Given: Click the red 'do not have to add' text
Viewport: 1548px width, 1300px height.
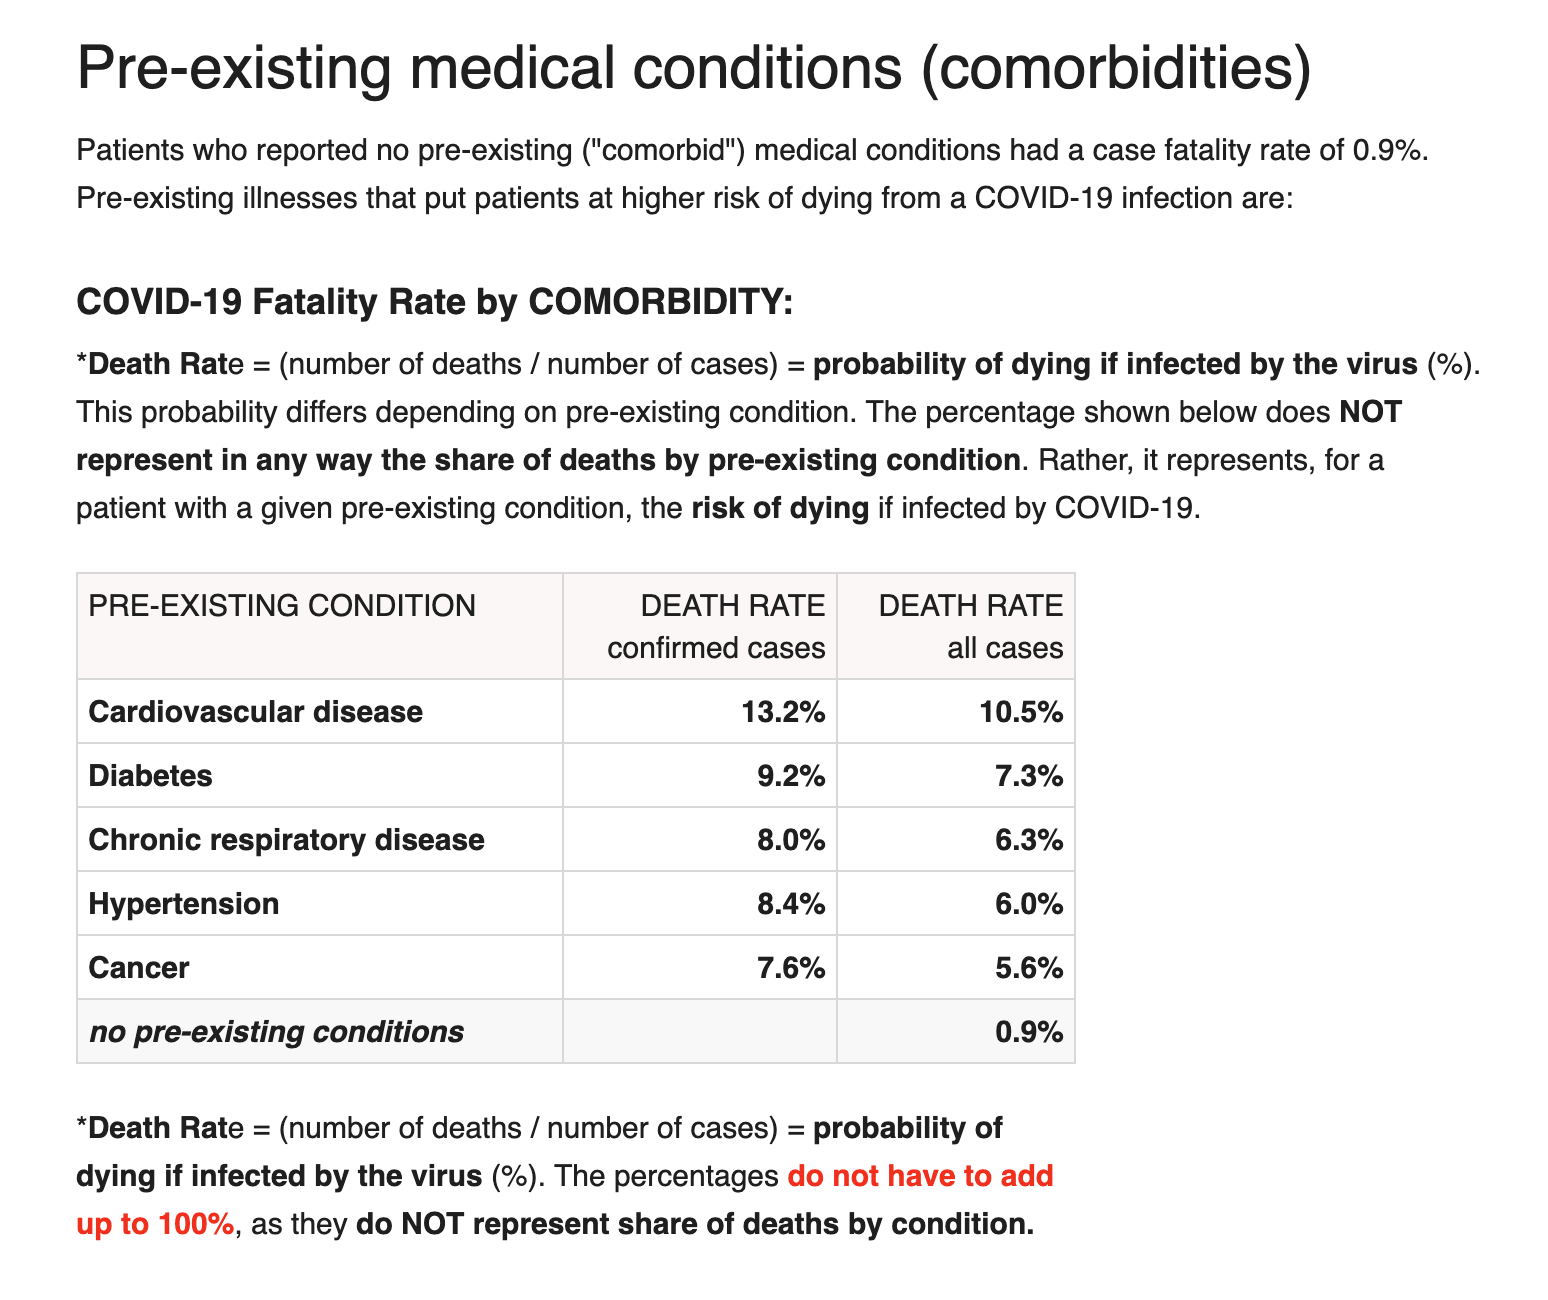Looking at the screenshot, I should [x=920, y=1176].
